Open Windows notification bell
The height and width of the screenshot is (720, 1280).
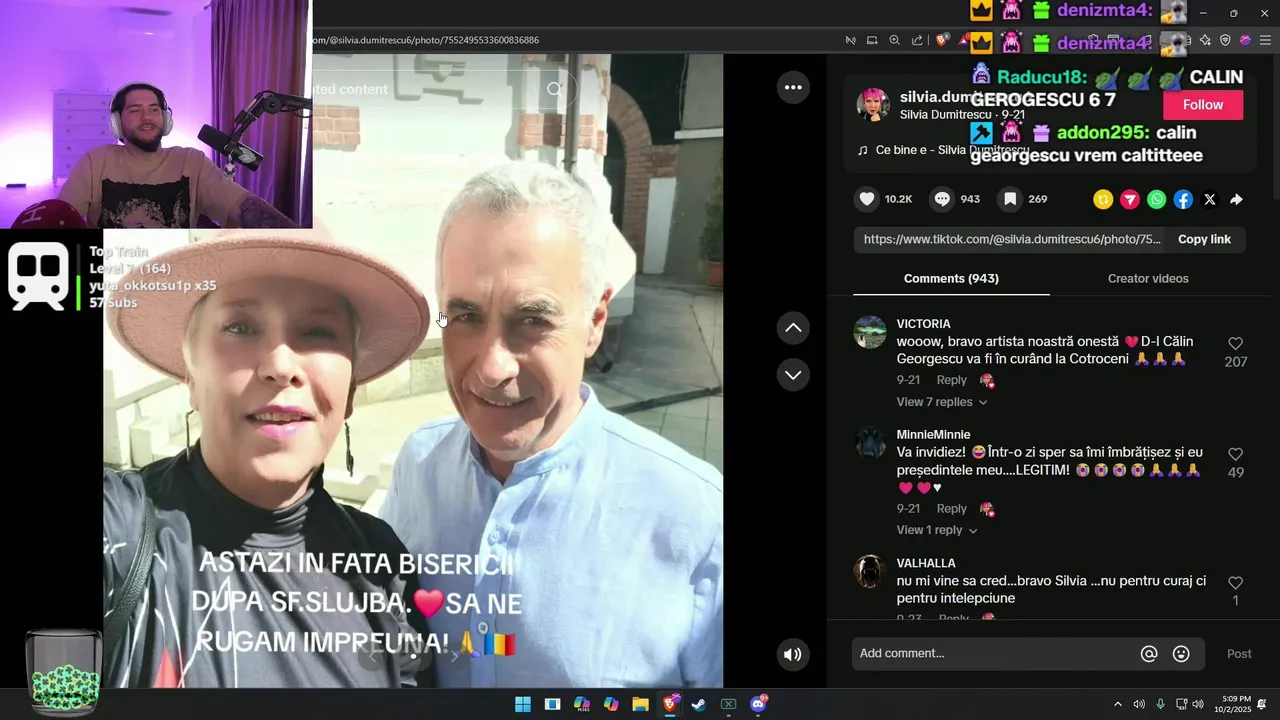(x=1262, y=704)
